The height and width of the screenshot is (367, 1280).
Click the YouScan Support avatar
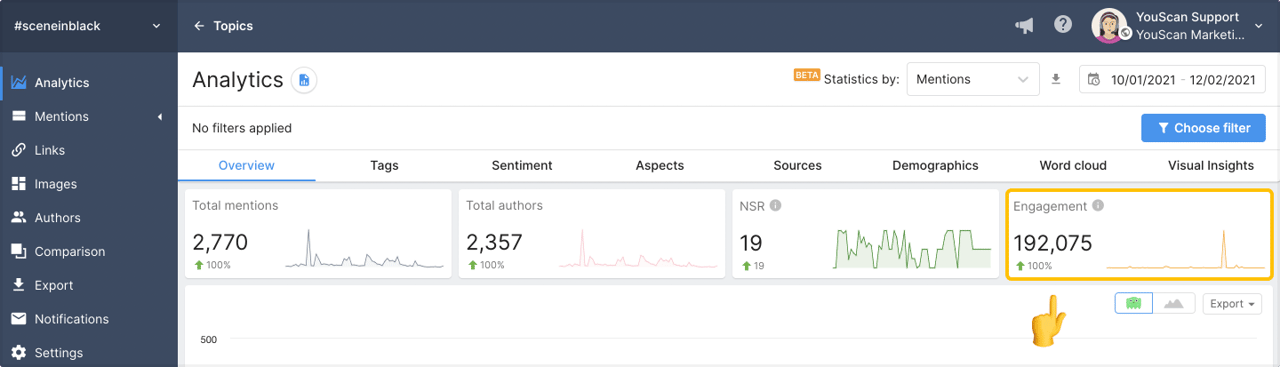click(x=1110, y=26)
